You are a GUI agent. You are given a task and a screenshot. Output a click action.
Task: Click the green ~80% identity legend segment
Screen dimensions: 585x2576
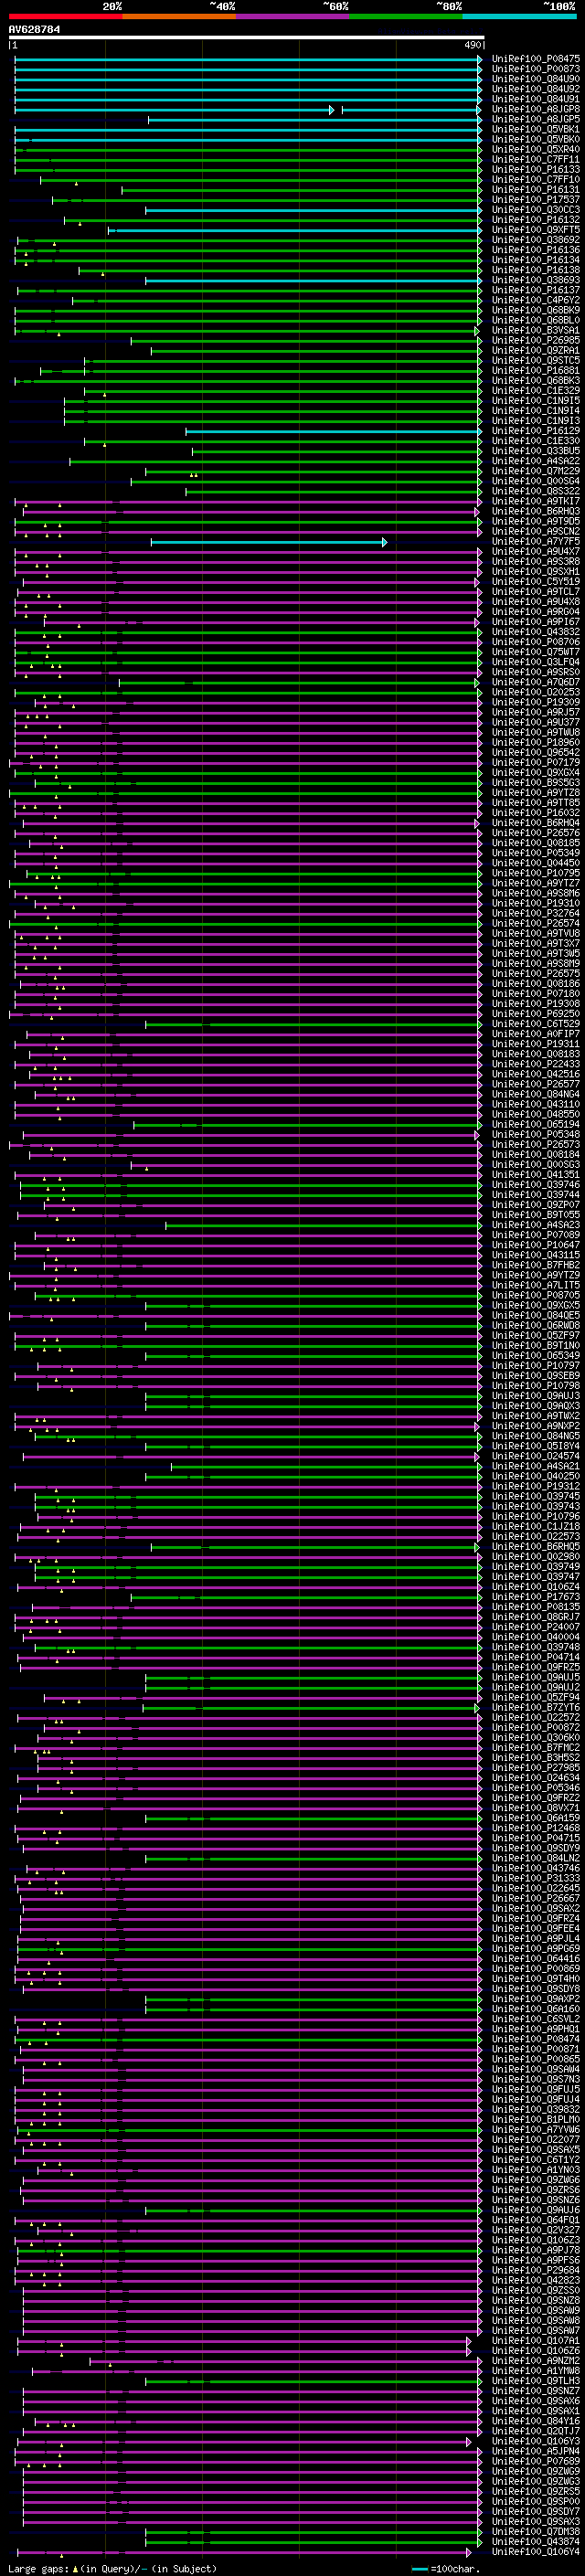click(x=406, y=16)
